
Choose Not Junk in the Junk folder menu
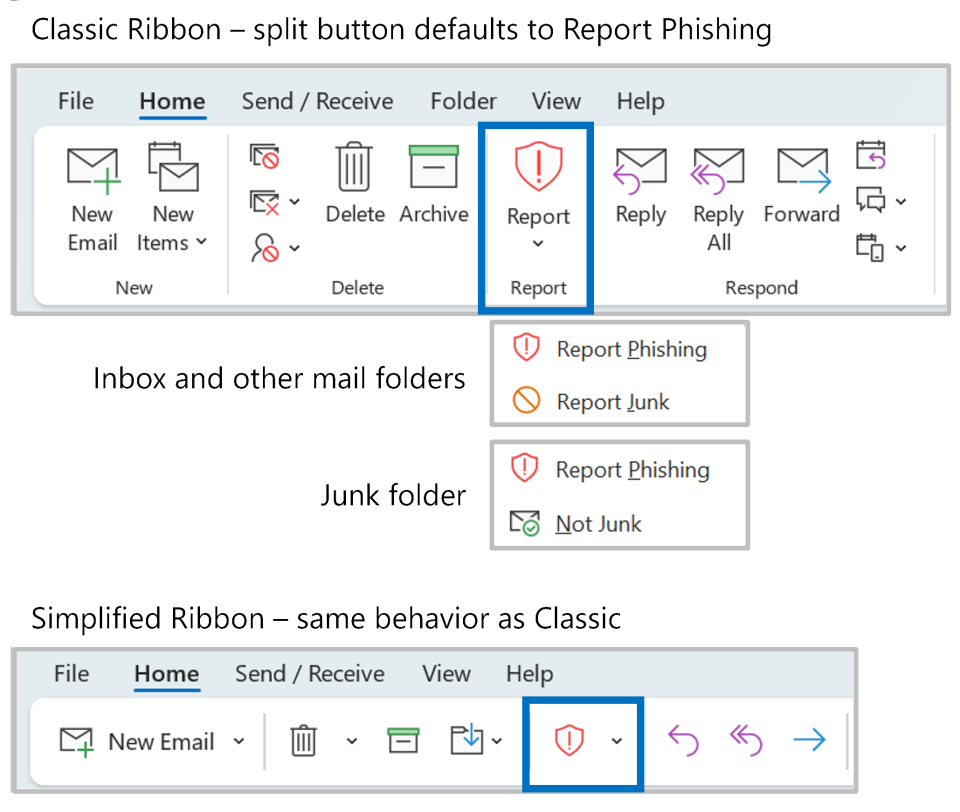[x=598, y=524]
